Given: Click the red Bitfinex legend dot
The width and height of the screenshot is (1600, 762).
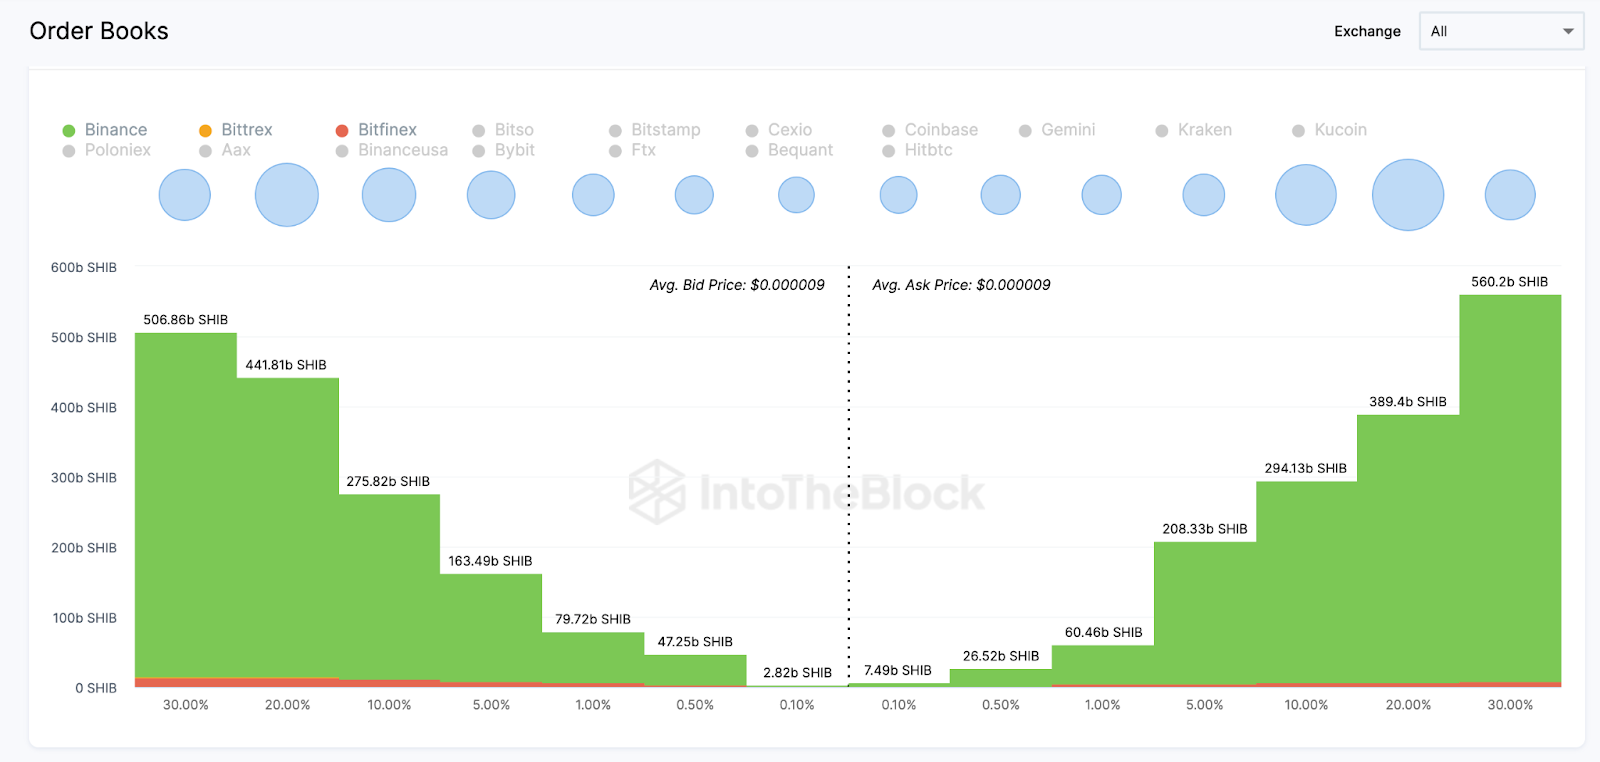Looking at the screenshot, I should coord(342,131).
